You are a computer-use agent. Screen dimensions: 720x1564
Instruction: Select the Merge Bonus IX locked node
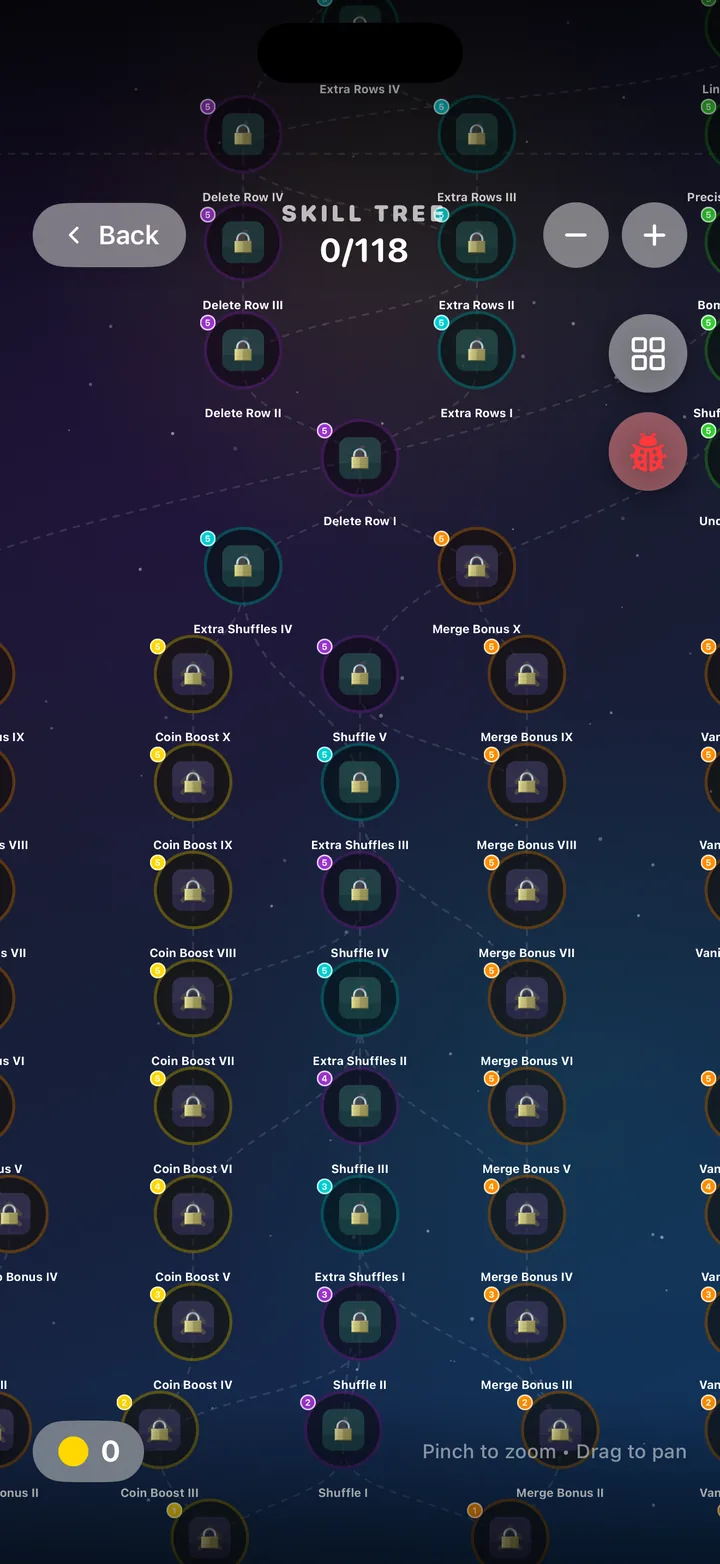click(527, 674)
